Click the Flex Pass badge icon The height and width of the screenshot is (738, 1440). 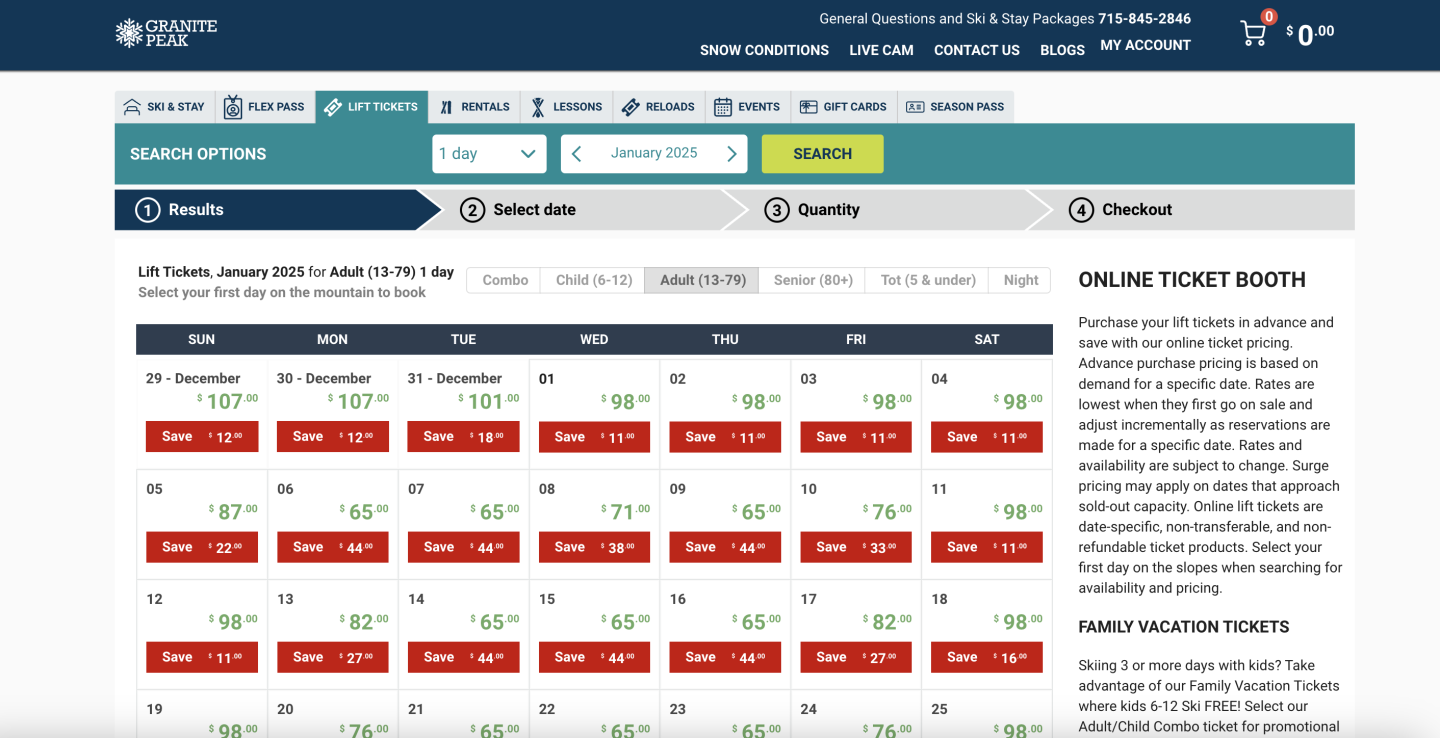pyautogui.click(x=233, y=107)
